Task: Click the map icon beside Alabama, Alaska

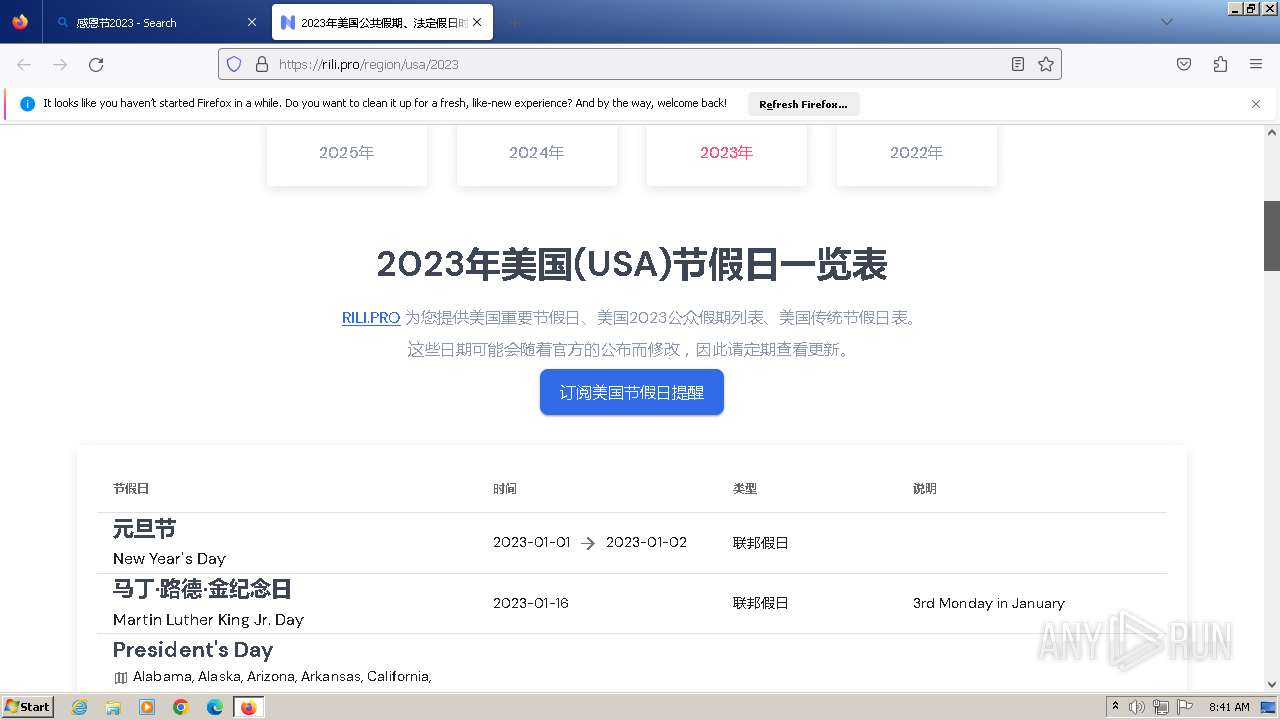Action: point(121,677)
